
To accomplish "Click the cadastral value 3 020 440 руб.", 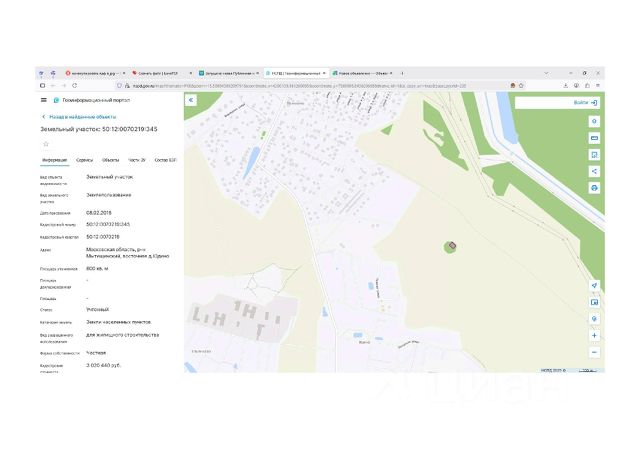I will point(104,365).
